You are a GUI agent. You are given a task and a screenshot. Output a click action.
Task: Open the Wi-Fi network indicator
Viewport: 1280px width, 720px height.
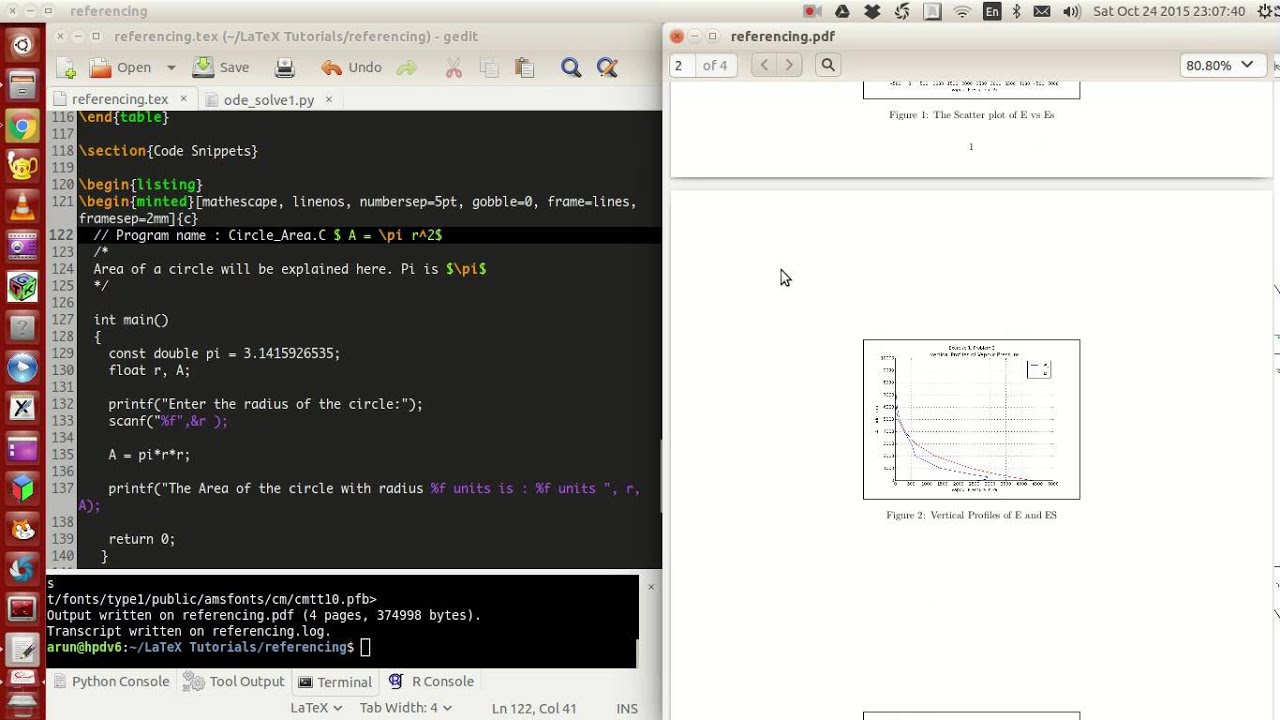point(962,11)
